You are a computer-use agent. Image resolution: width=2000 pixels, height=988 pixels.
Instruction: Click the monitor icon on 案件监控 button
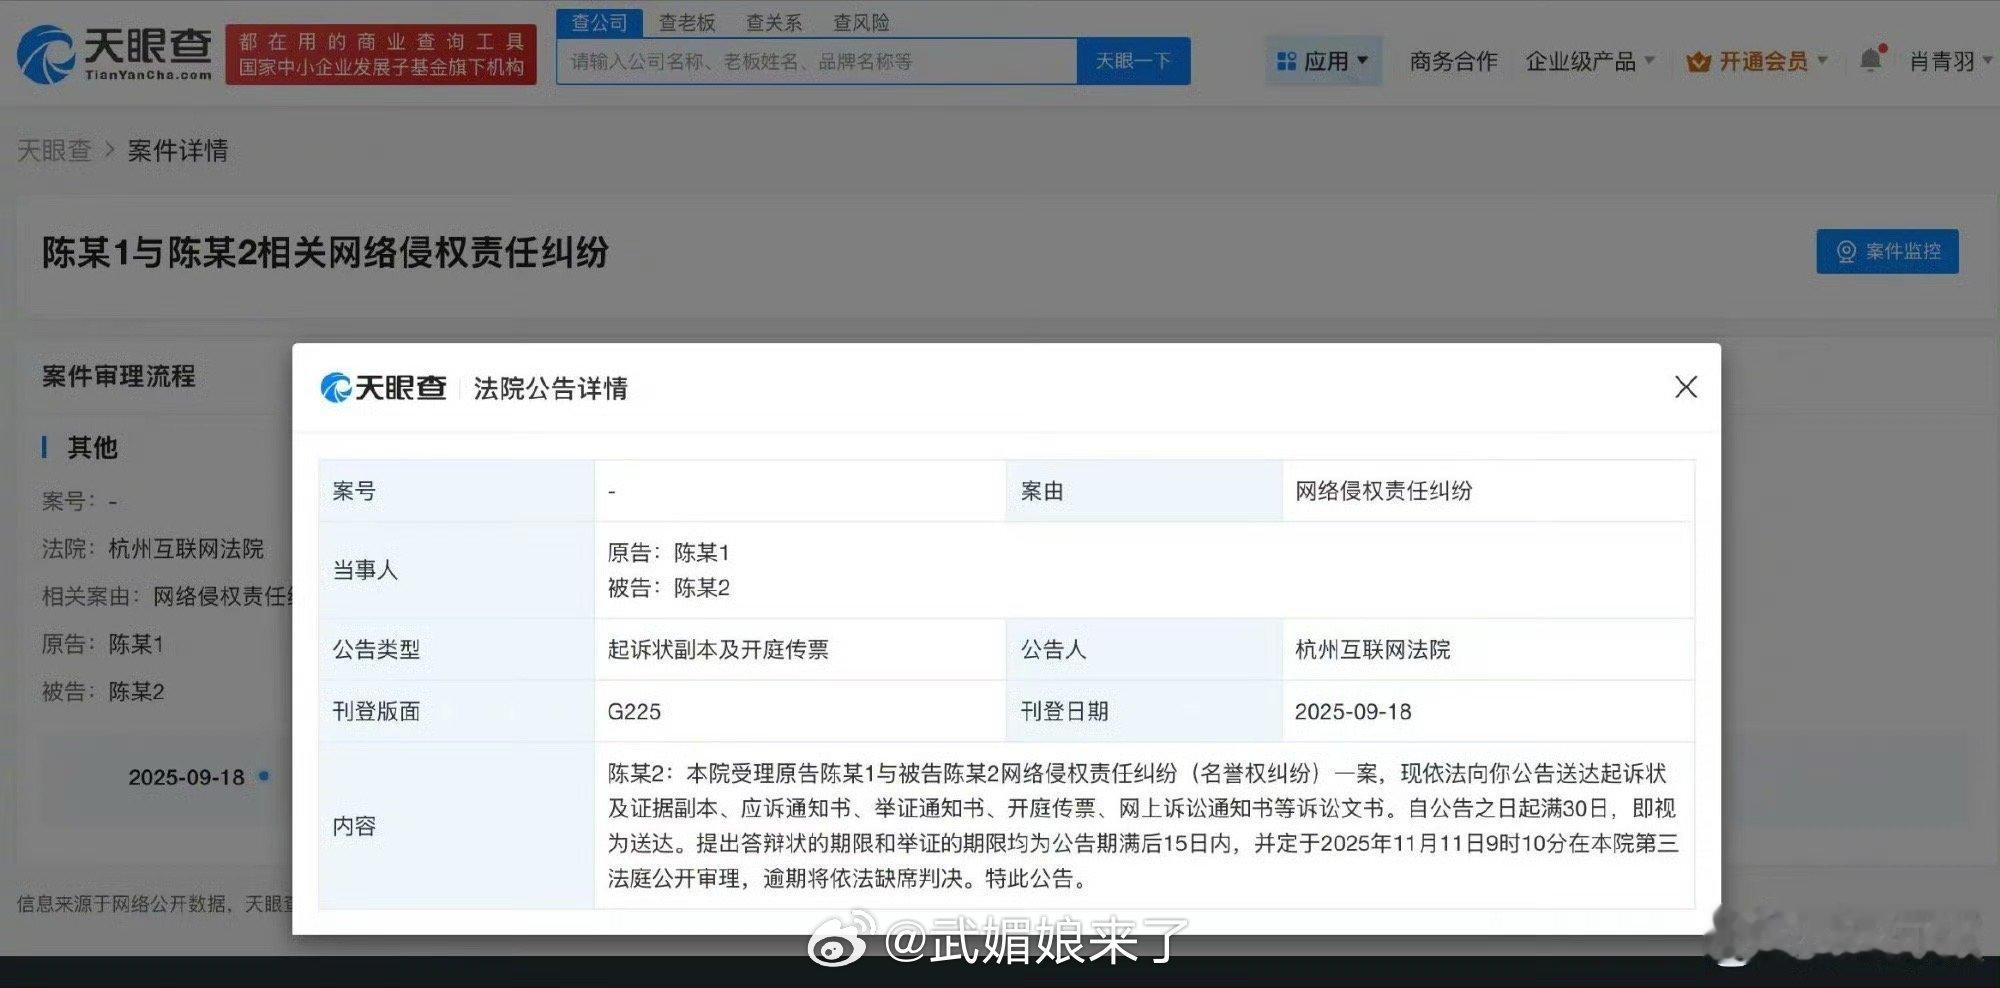(x=1849, y=251)
